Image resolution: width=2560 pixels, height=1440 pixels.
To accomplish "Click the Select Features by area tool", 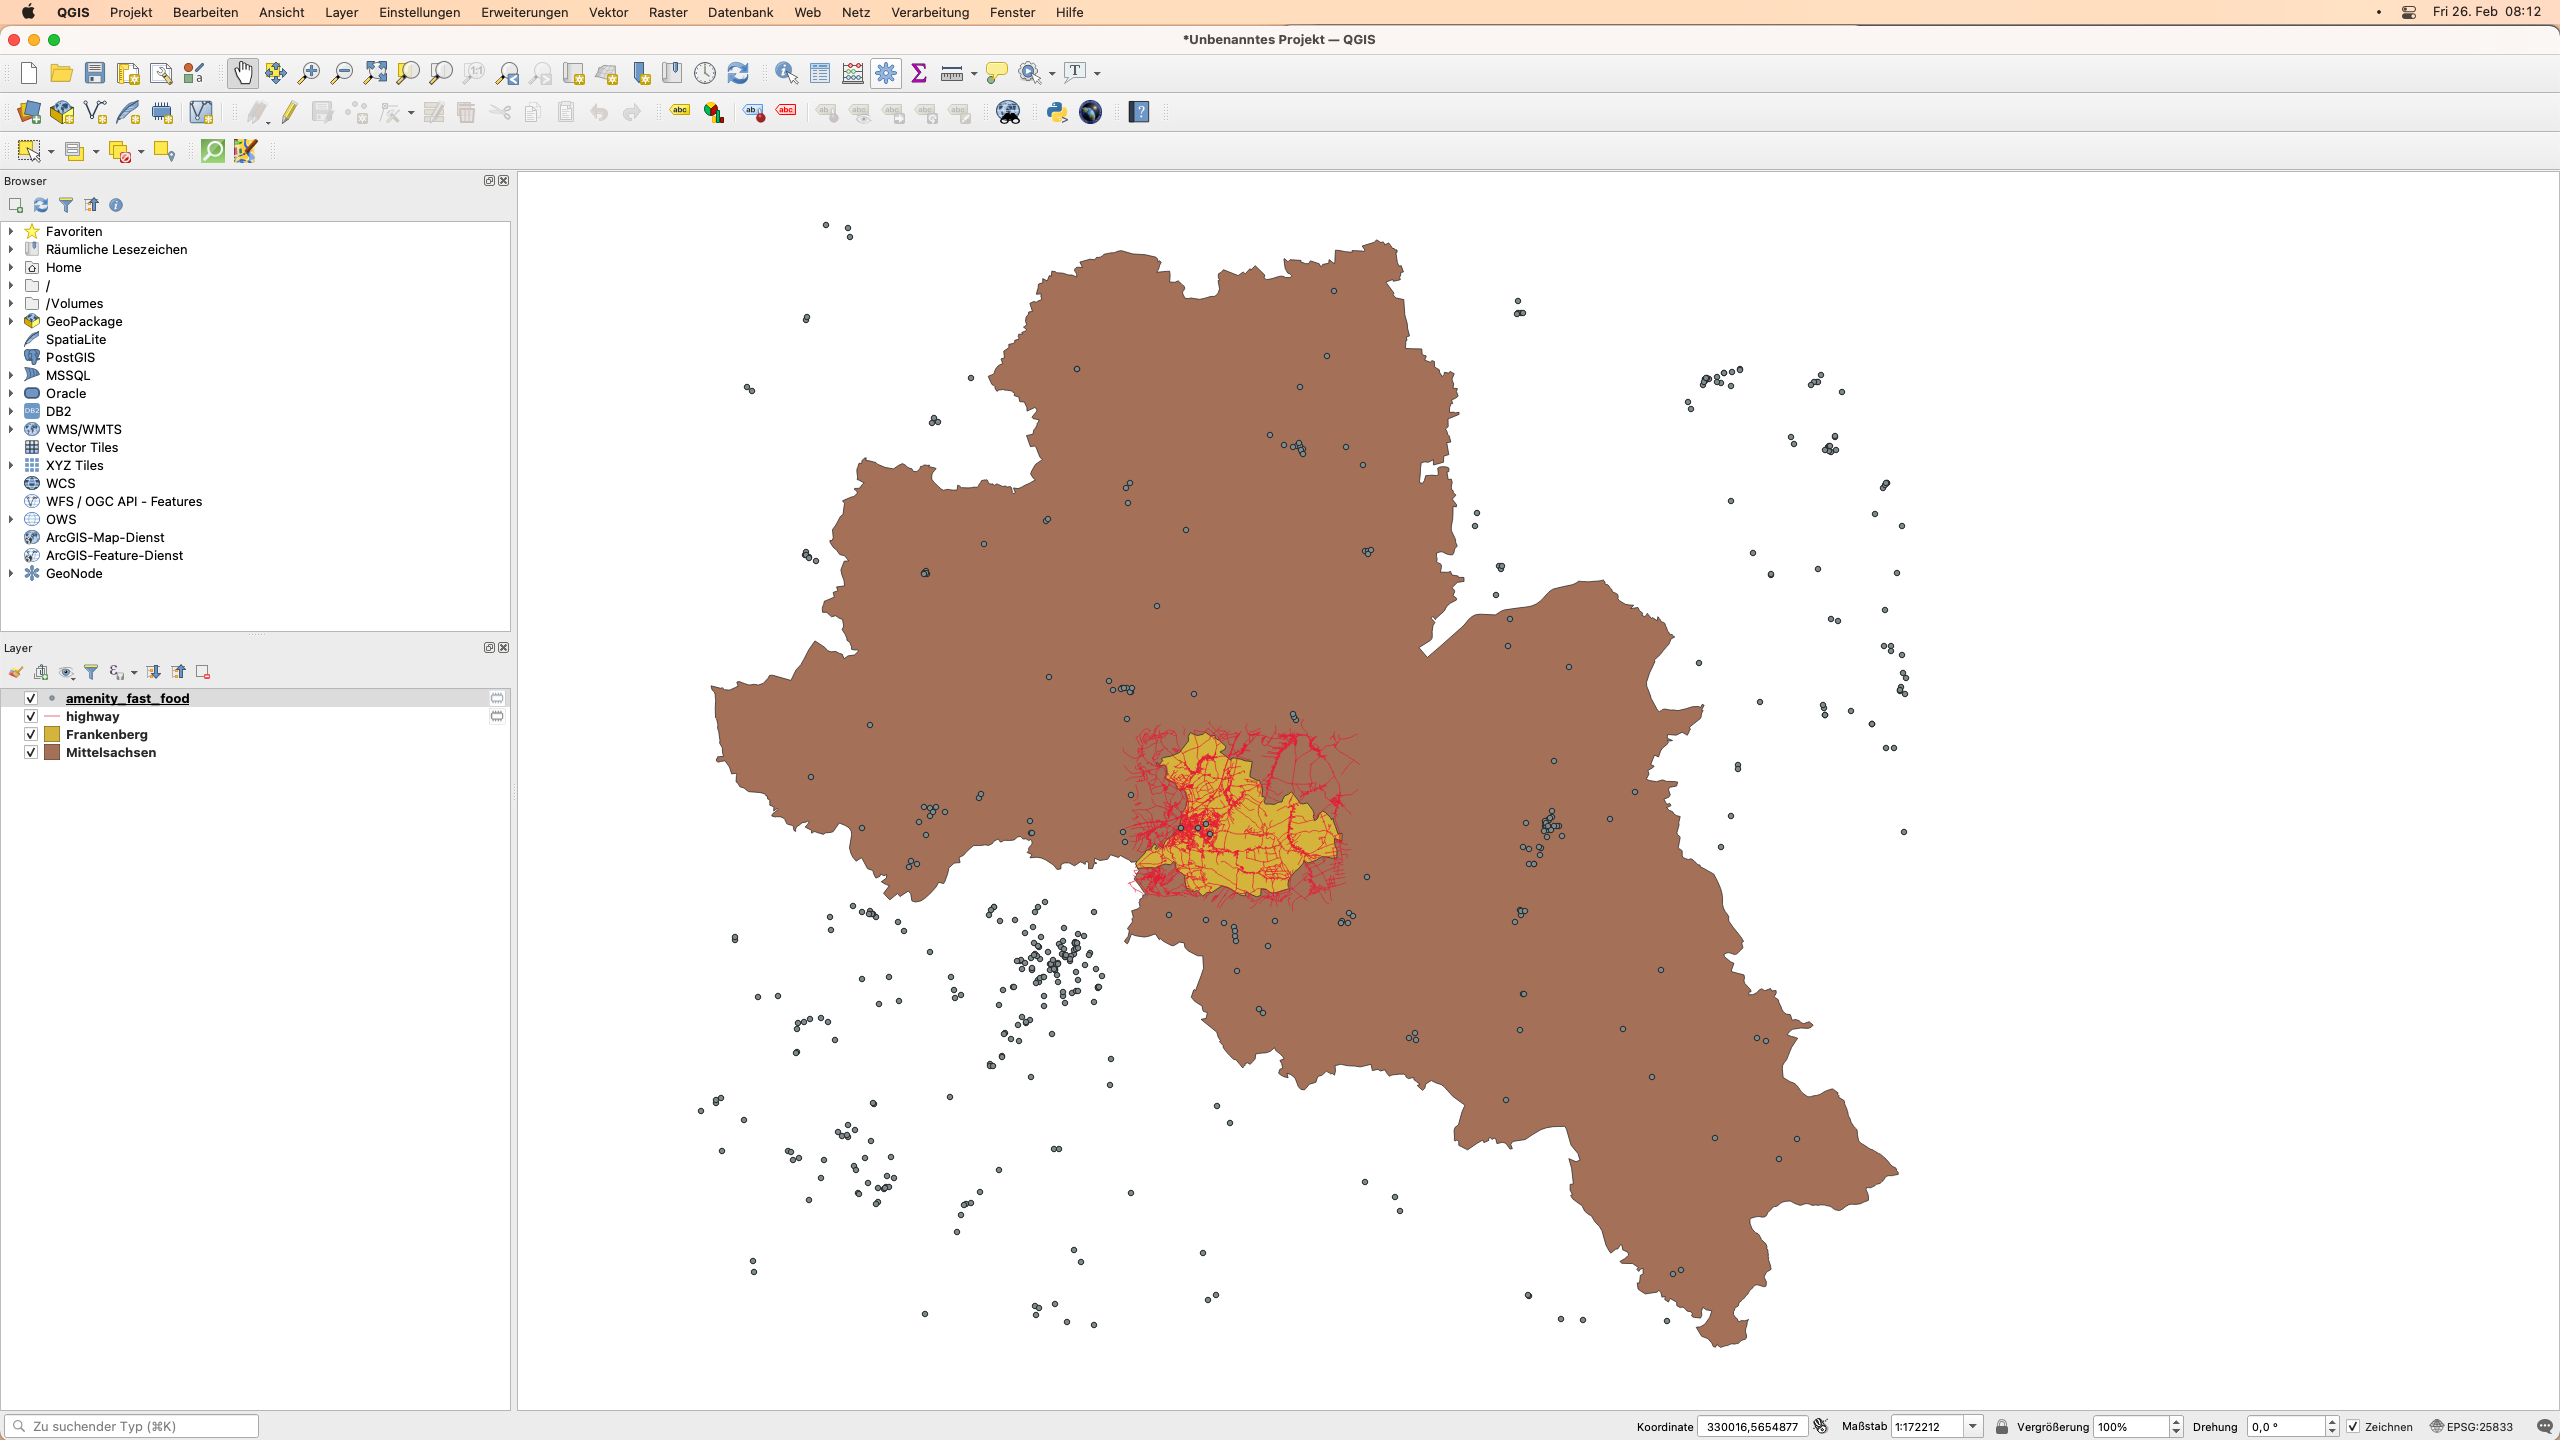I will pos(29,151).
